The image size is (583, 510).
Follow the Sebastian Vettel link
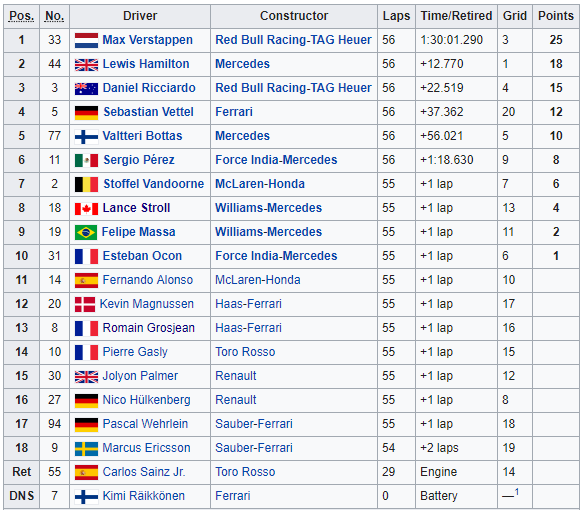coord(148,112)
